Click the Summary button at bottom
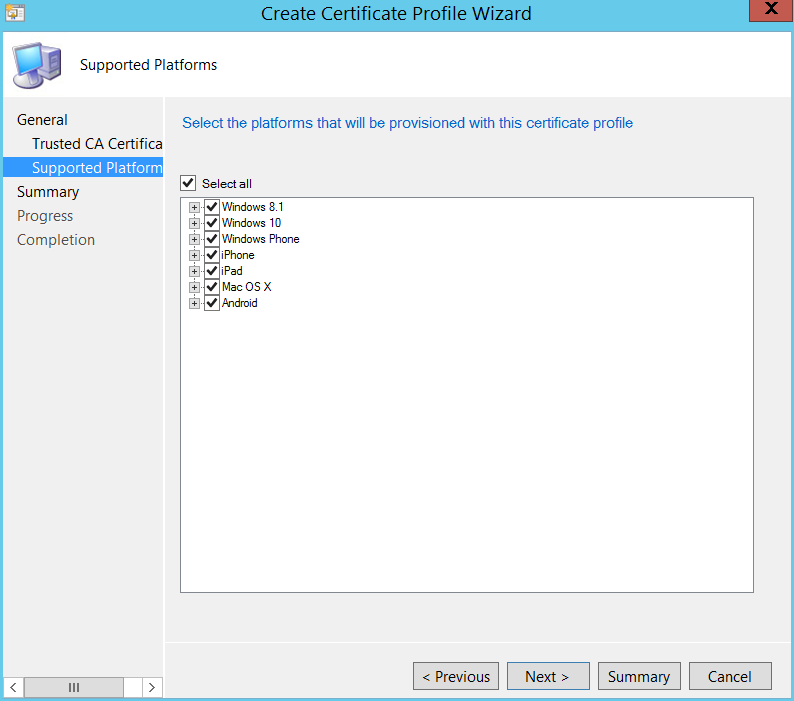 [639, 676]
